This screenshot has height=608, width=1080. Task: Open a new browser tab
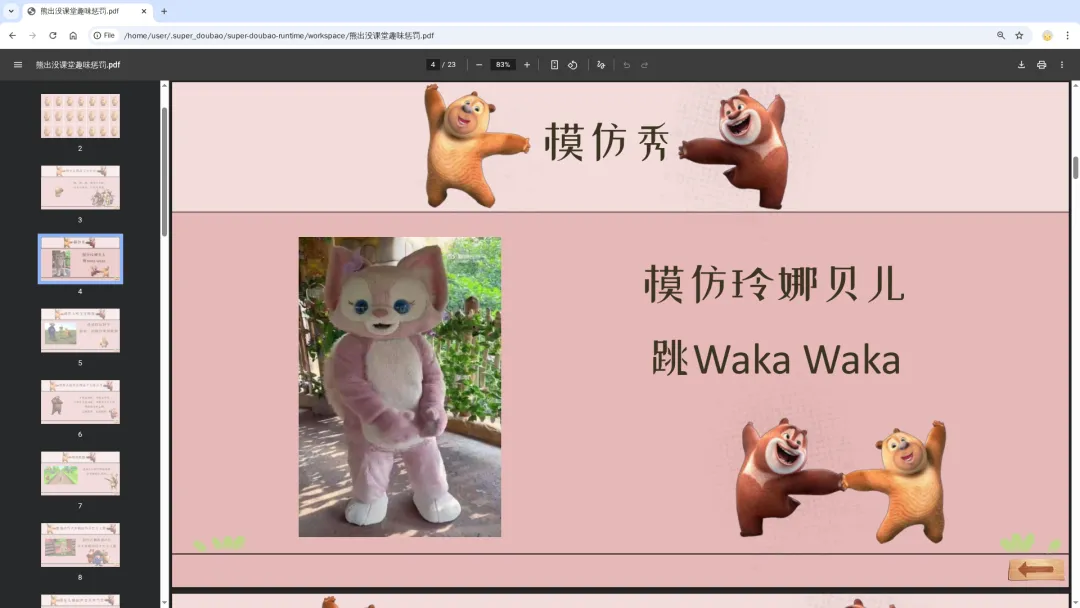pyautogui.click(x=164, y=11)
